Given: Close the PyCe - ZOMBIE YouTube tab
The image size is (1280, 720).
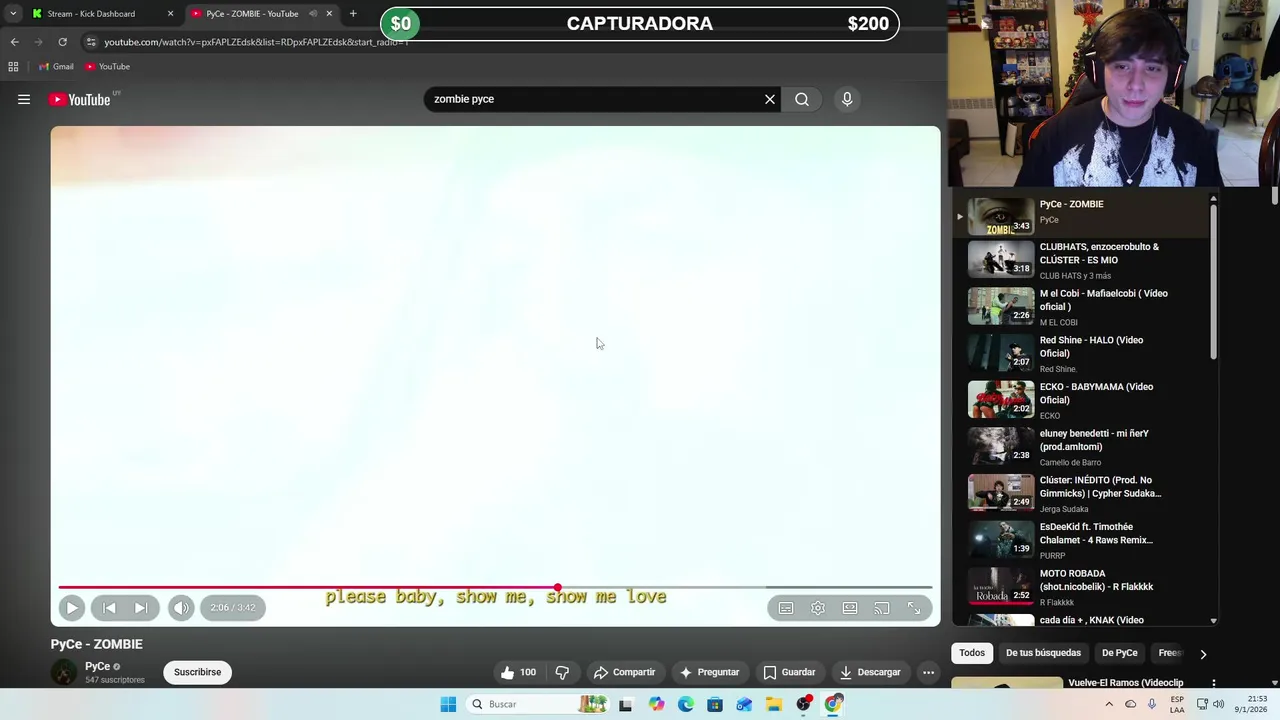Looking at the screenshot, I should tap(329, 14).
